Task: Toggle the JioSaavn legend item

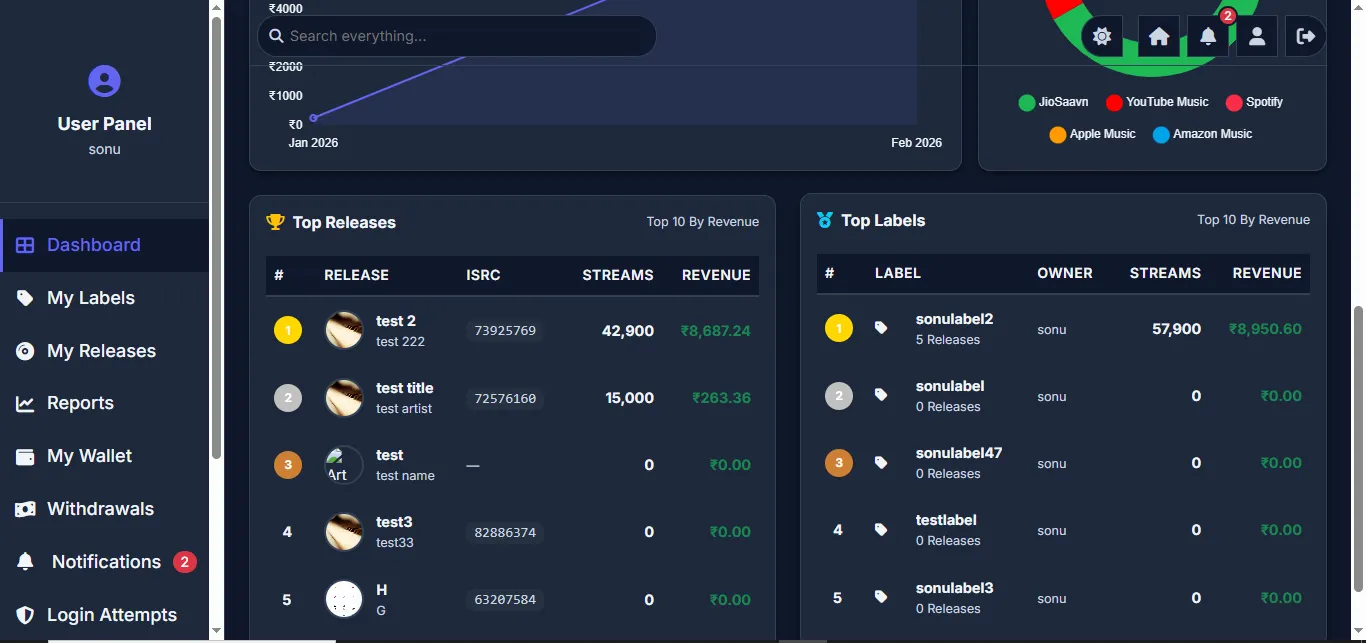Action: point(1053,102)
